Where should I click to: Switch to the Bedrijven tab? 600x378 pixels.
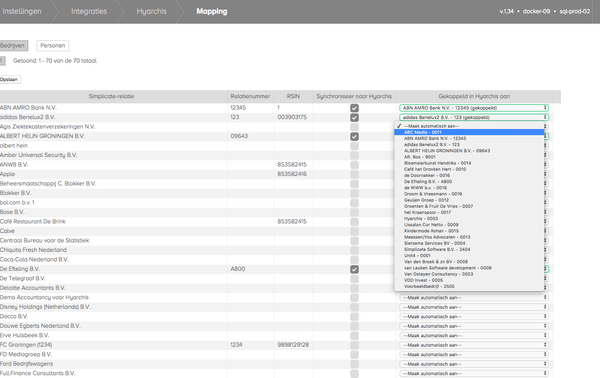pos(13,46)
